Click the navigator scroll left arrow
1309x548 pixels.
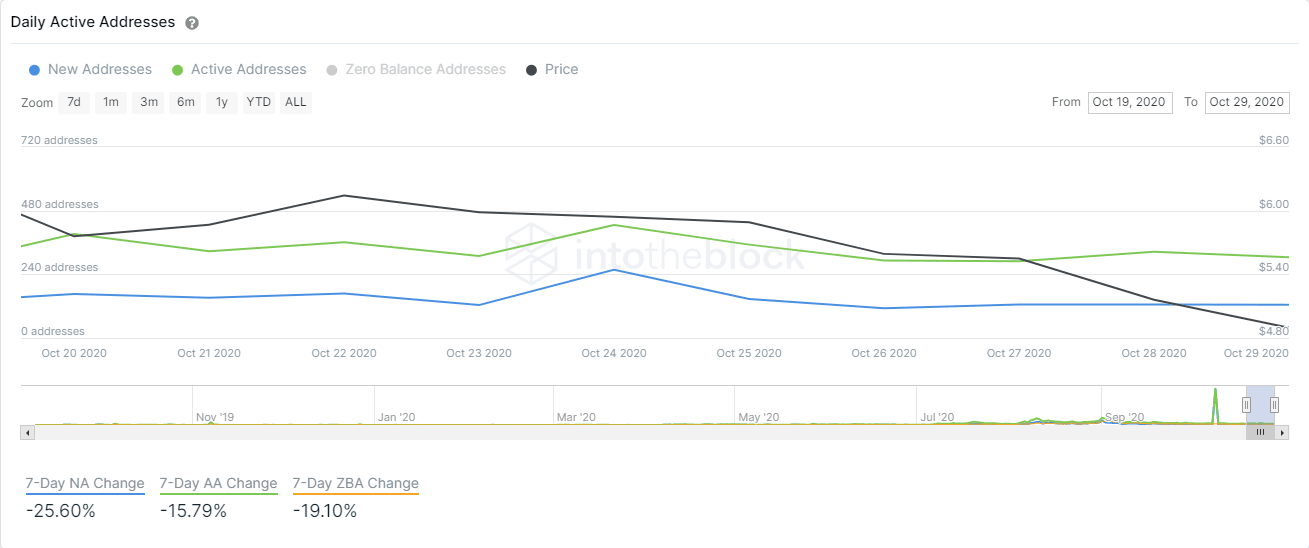pyautogui.click(x=28, y=433)
